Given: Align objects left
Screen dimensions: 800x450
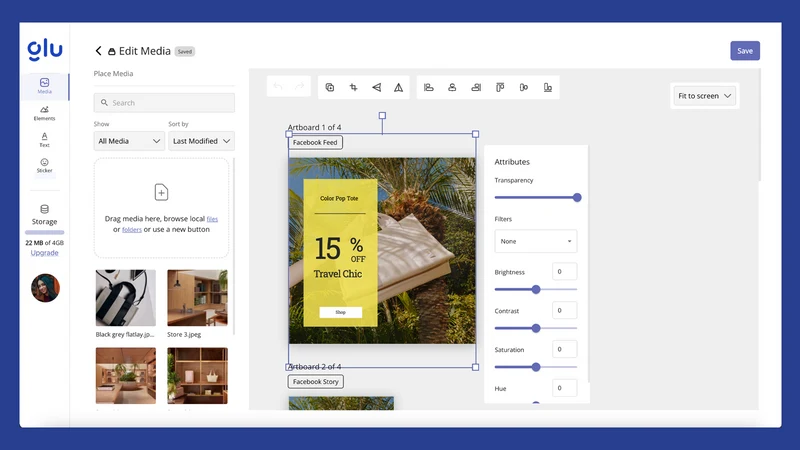Looking at the screenshot, I should click(x=429, y=87).
